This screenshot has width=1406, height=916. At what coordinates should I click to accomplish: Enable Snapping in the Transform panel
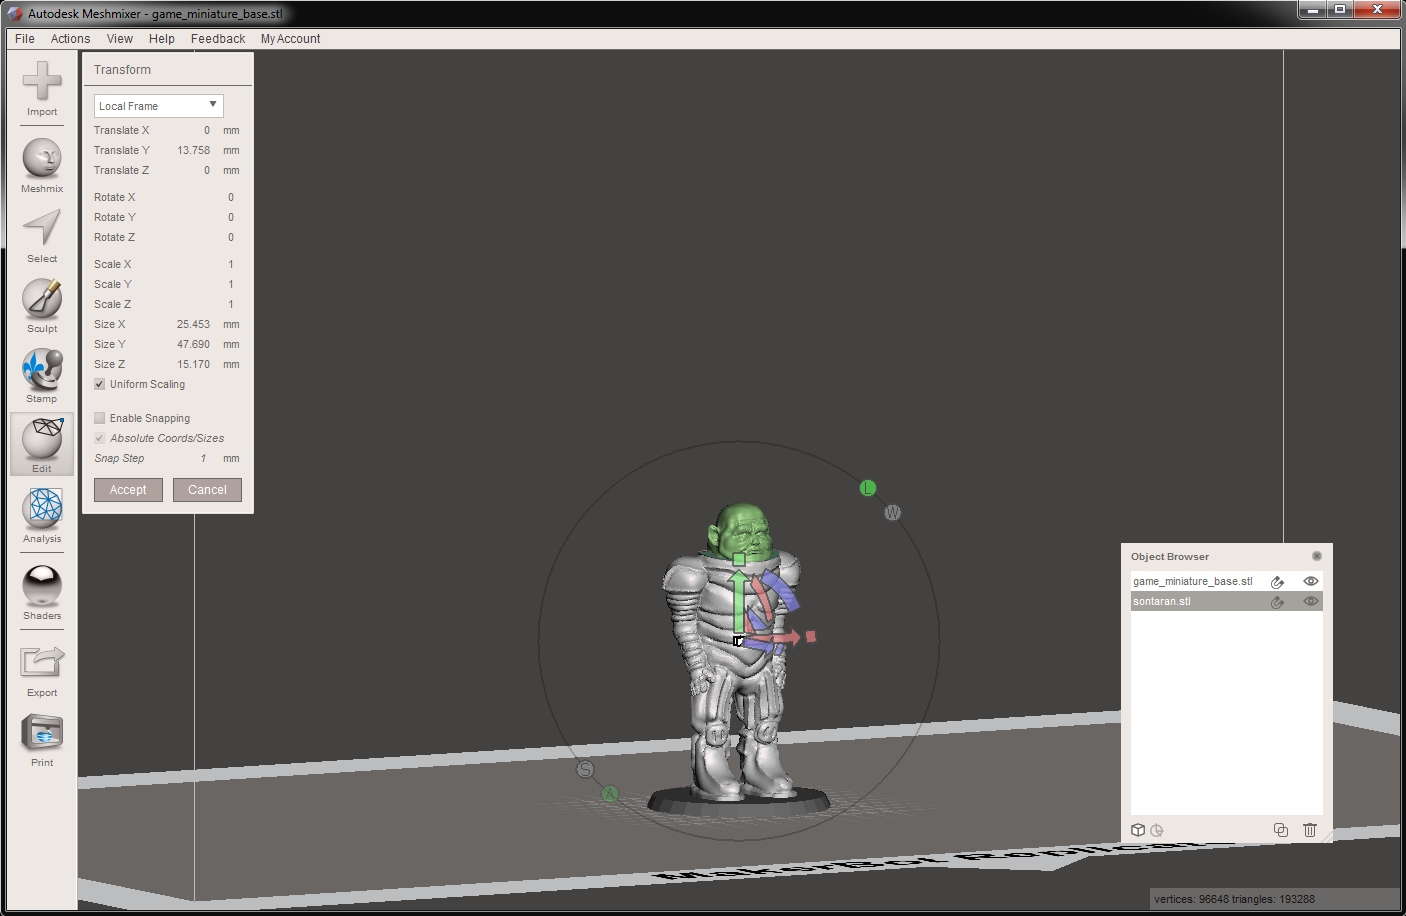pos(99,417)
